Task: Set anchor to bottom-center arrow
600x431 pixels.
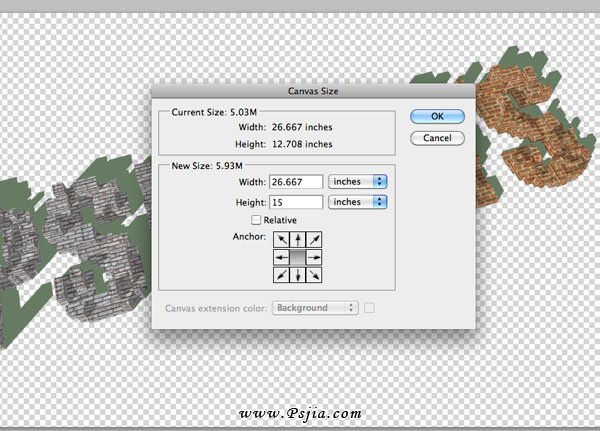Action: [x=299, y=273]
